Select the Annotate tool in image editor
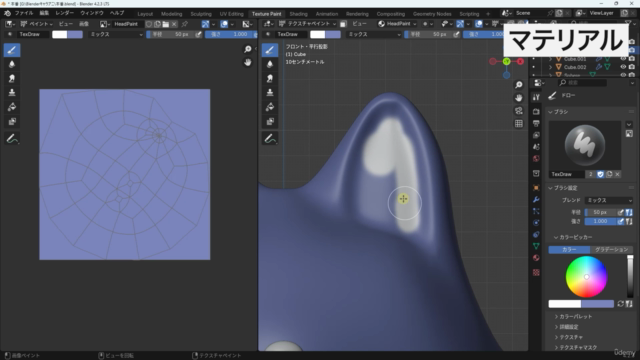The image size is (640, 360). point(12,139)
